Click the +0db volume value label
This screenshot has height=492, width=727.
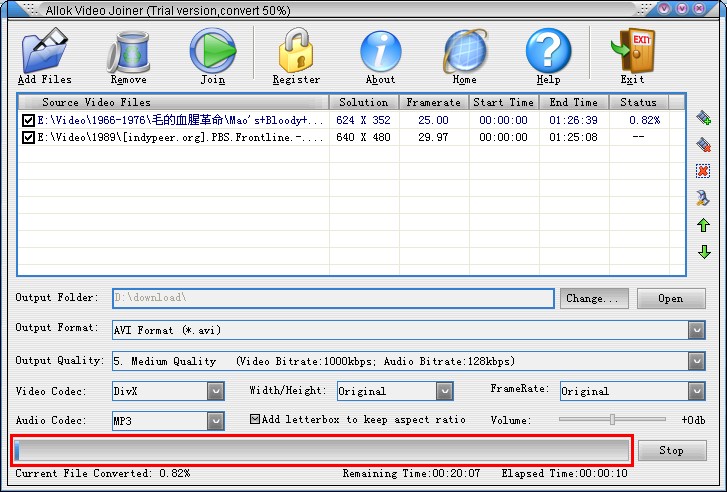[x=693, y=420]
